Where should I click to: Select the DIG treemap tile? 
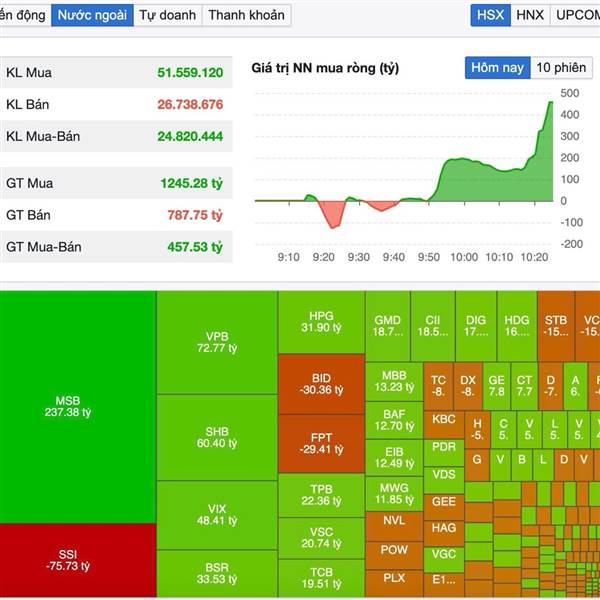pos(476,326)
